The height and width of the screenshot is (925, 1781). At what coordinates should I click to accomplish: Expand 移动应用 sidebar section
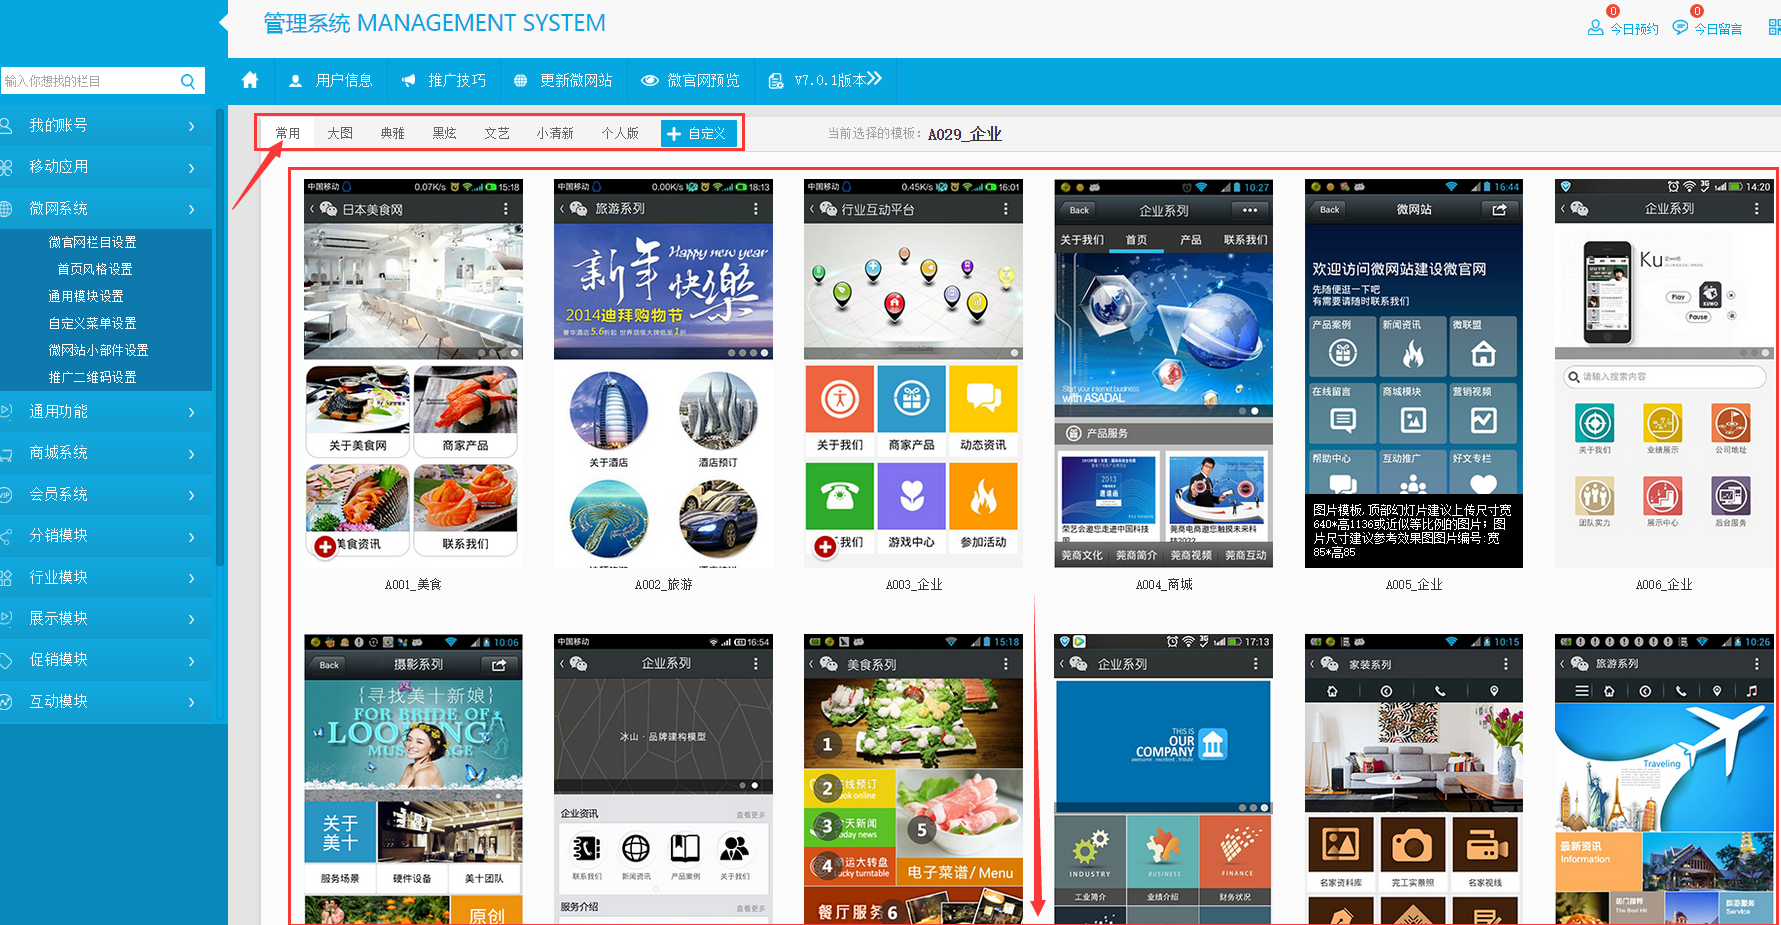pos(105,167)
